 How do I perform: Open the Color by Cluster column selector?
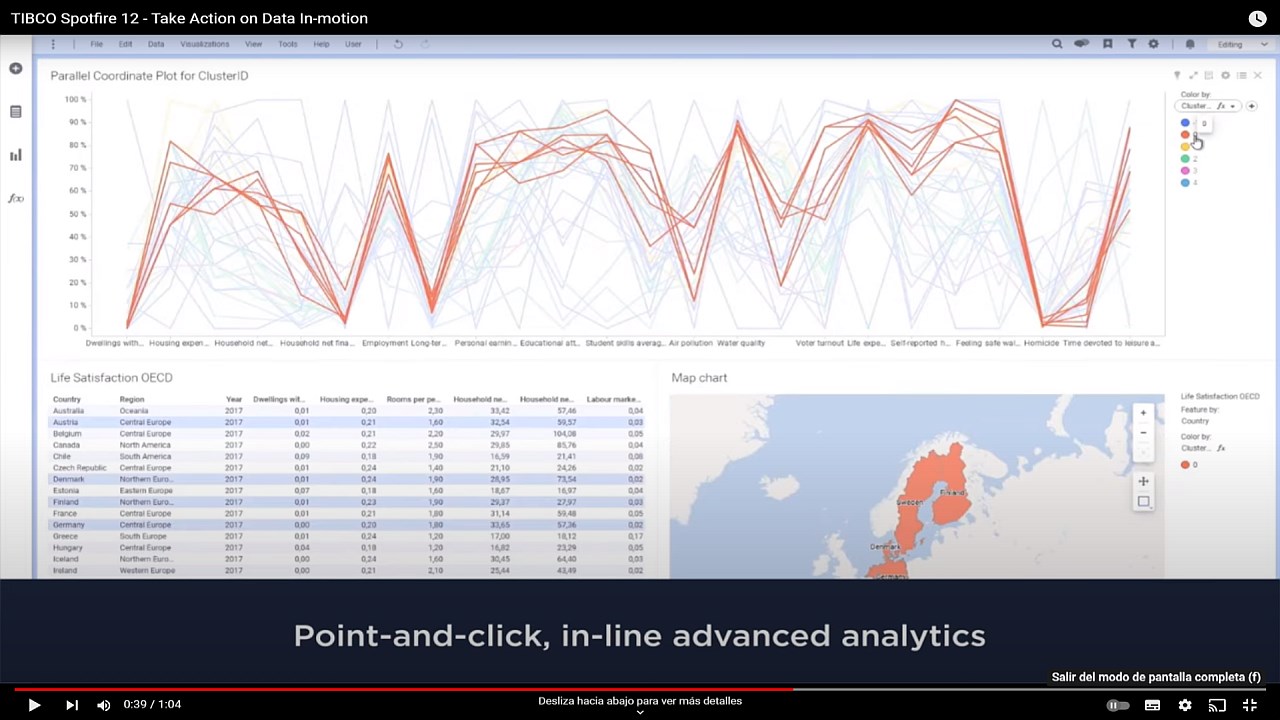pyautogui.click(x=1208, y=106)
